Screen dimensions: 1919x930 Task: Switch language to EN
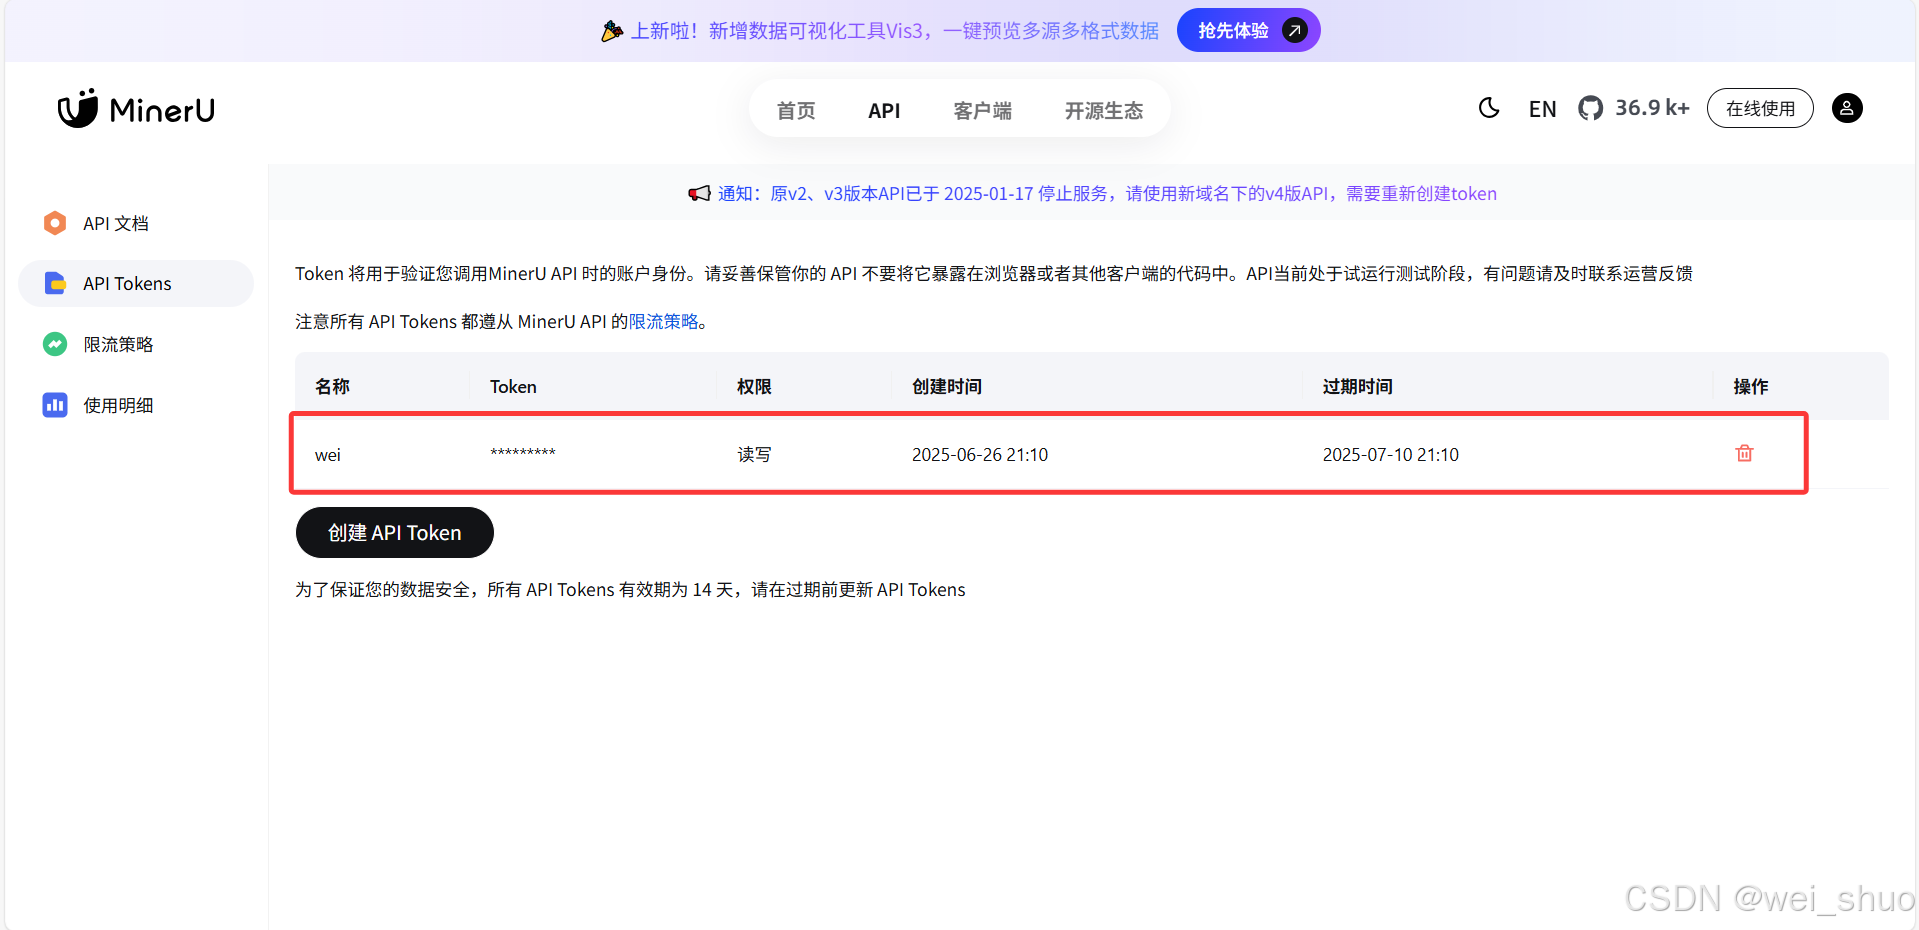point(1542,109)
